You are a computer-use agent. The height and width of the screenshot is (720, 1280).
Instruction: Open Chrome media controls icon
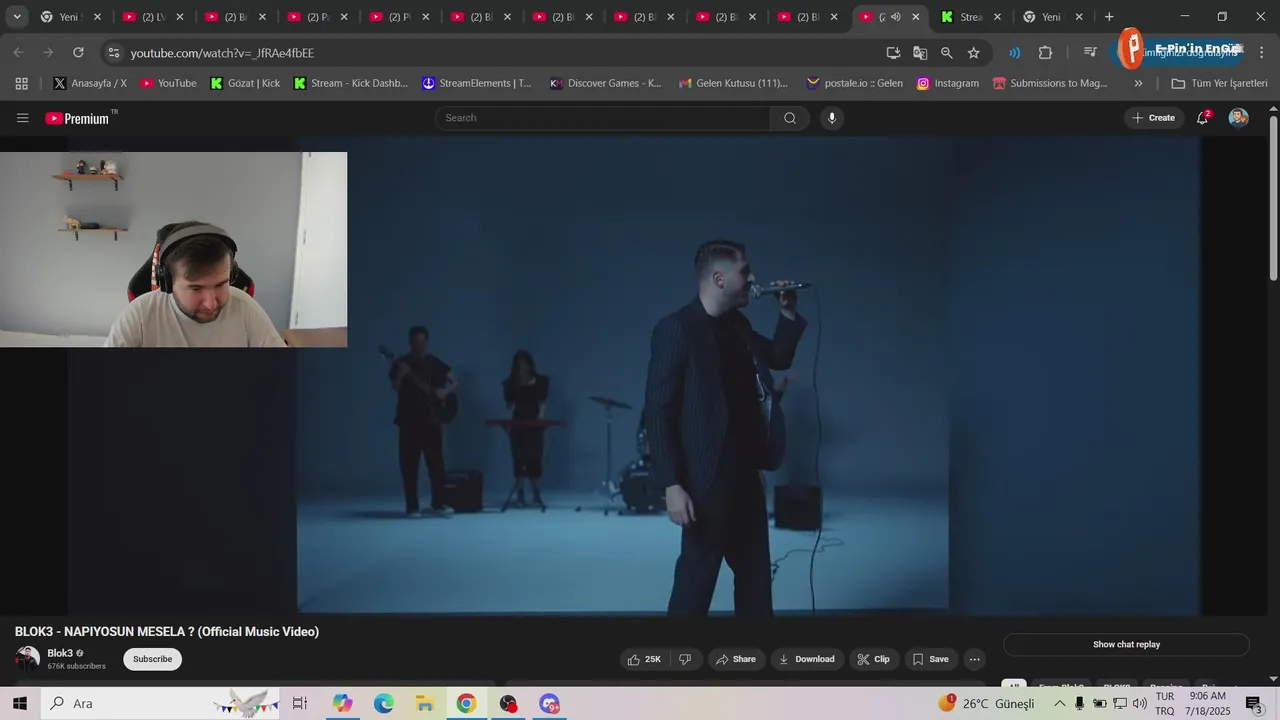pos(1090,52)
